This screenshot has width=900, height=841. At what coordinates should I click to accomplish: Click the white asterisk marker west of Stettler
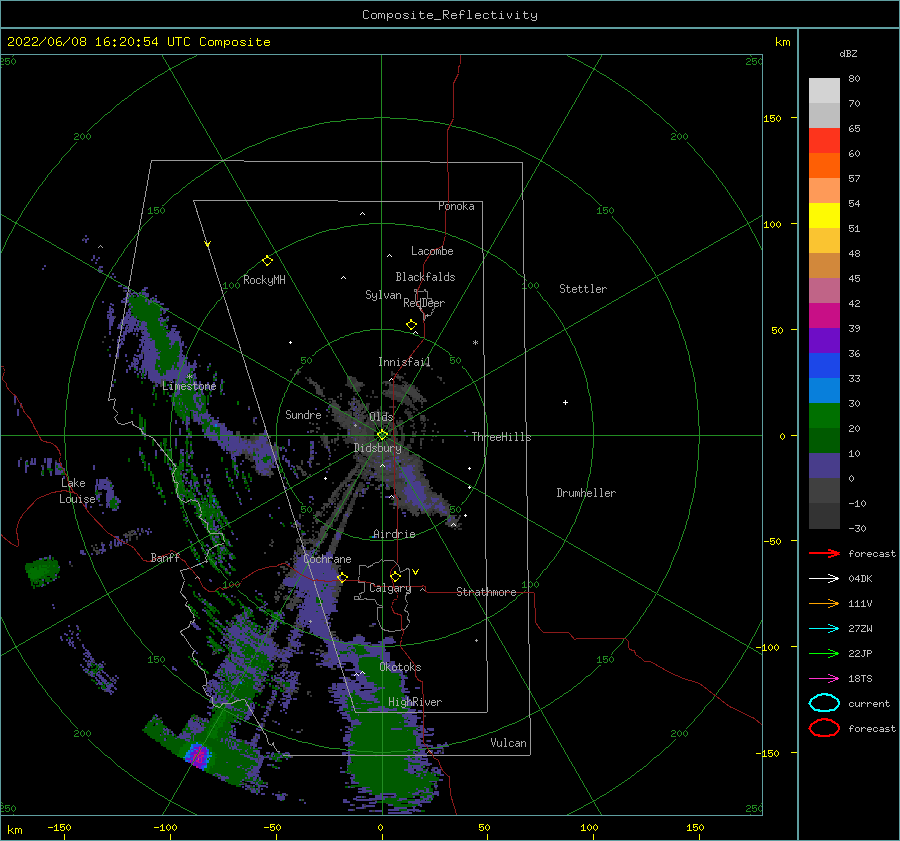coord(475,343)
